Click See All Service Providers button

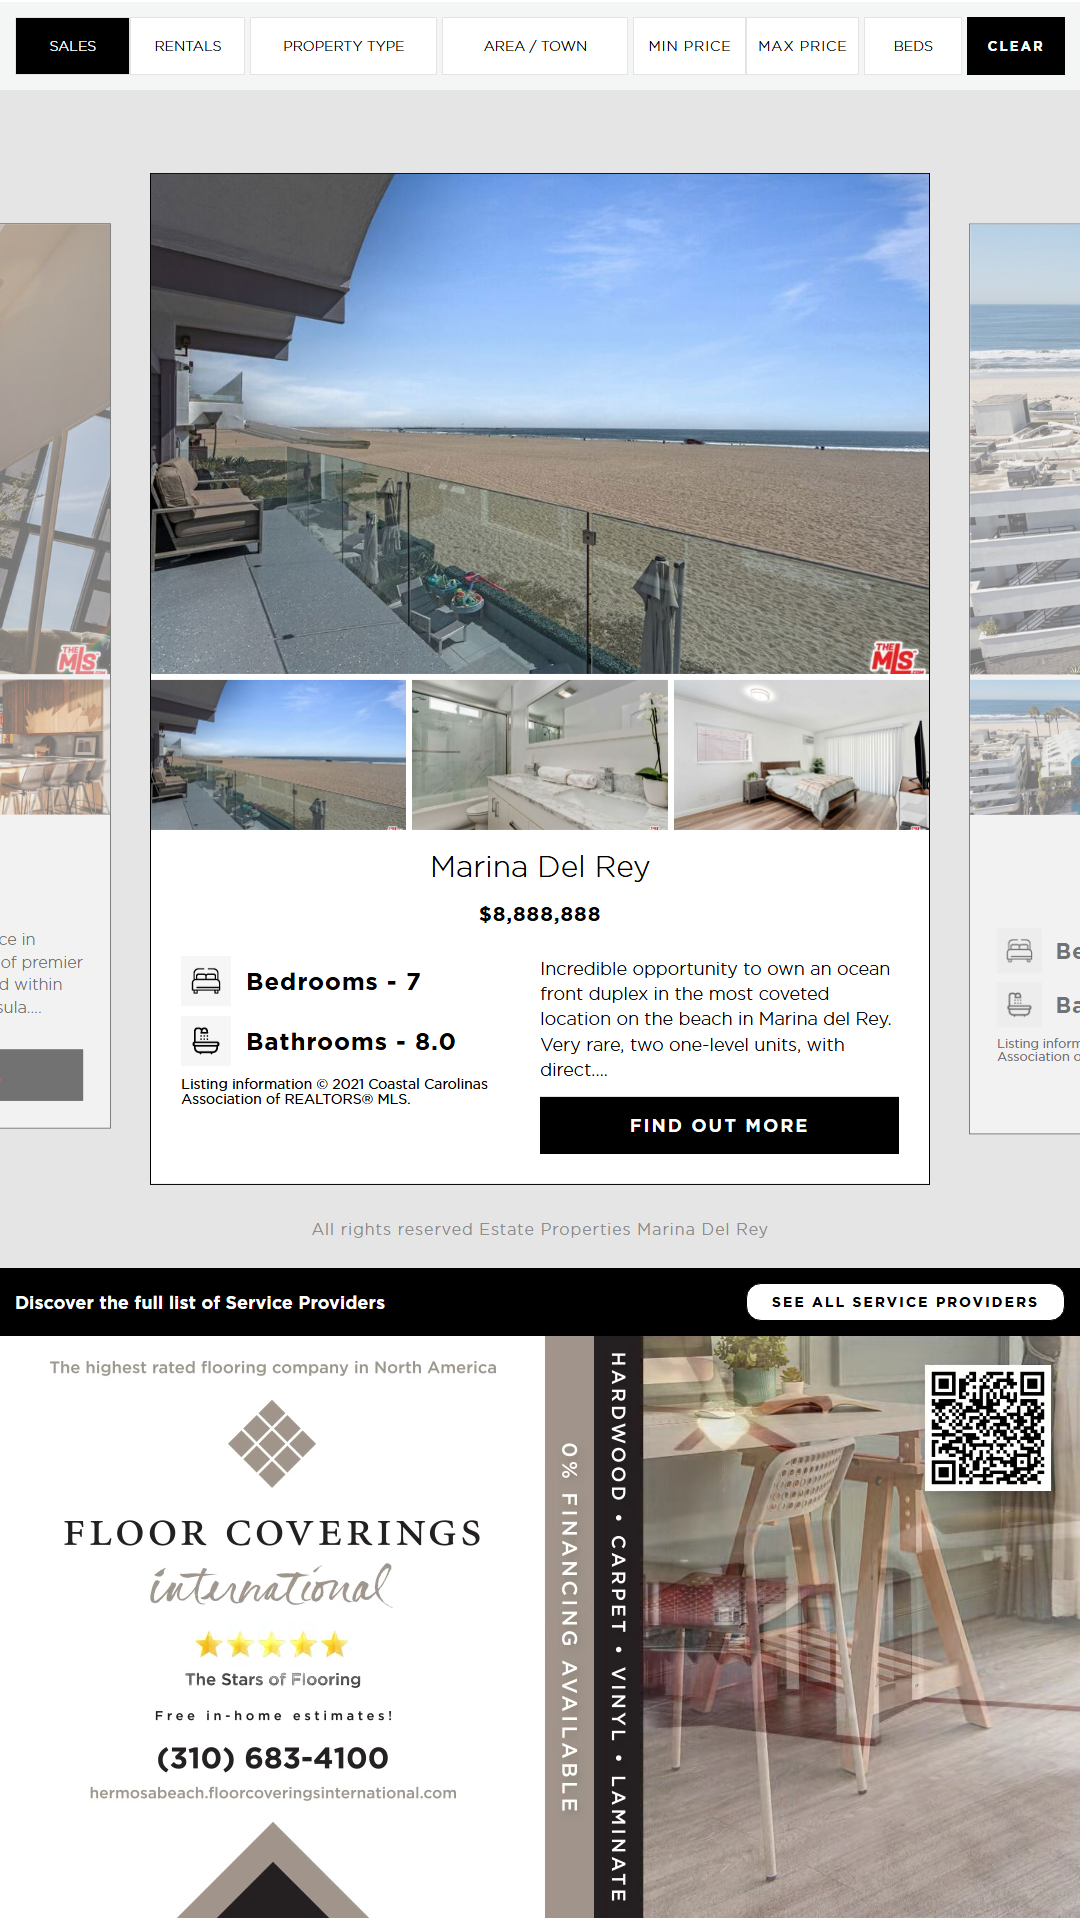(x=905, y=1302)
